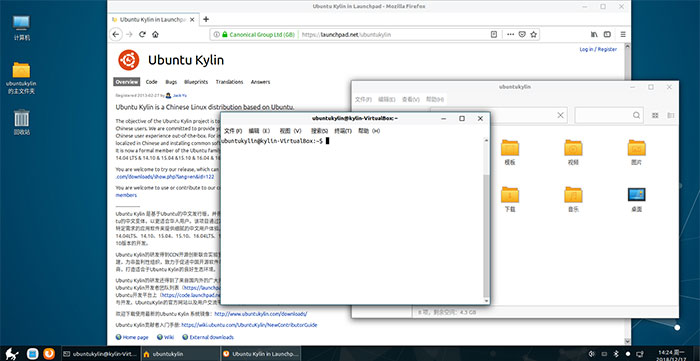This screenshot has height=361, width=700.
Task: Open terminal 编辑(E) menu
Action: click(x=259, y=131)
